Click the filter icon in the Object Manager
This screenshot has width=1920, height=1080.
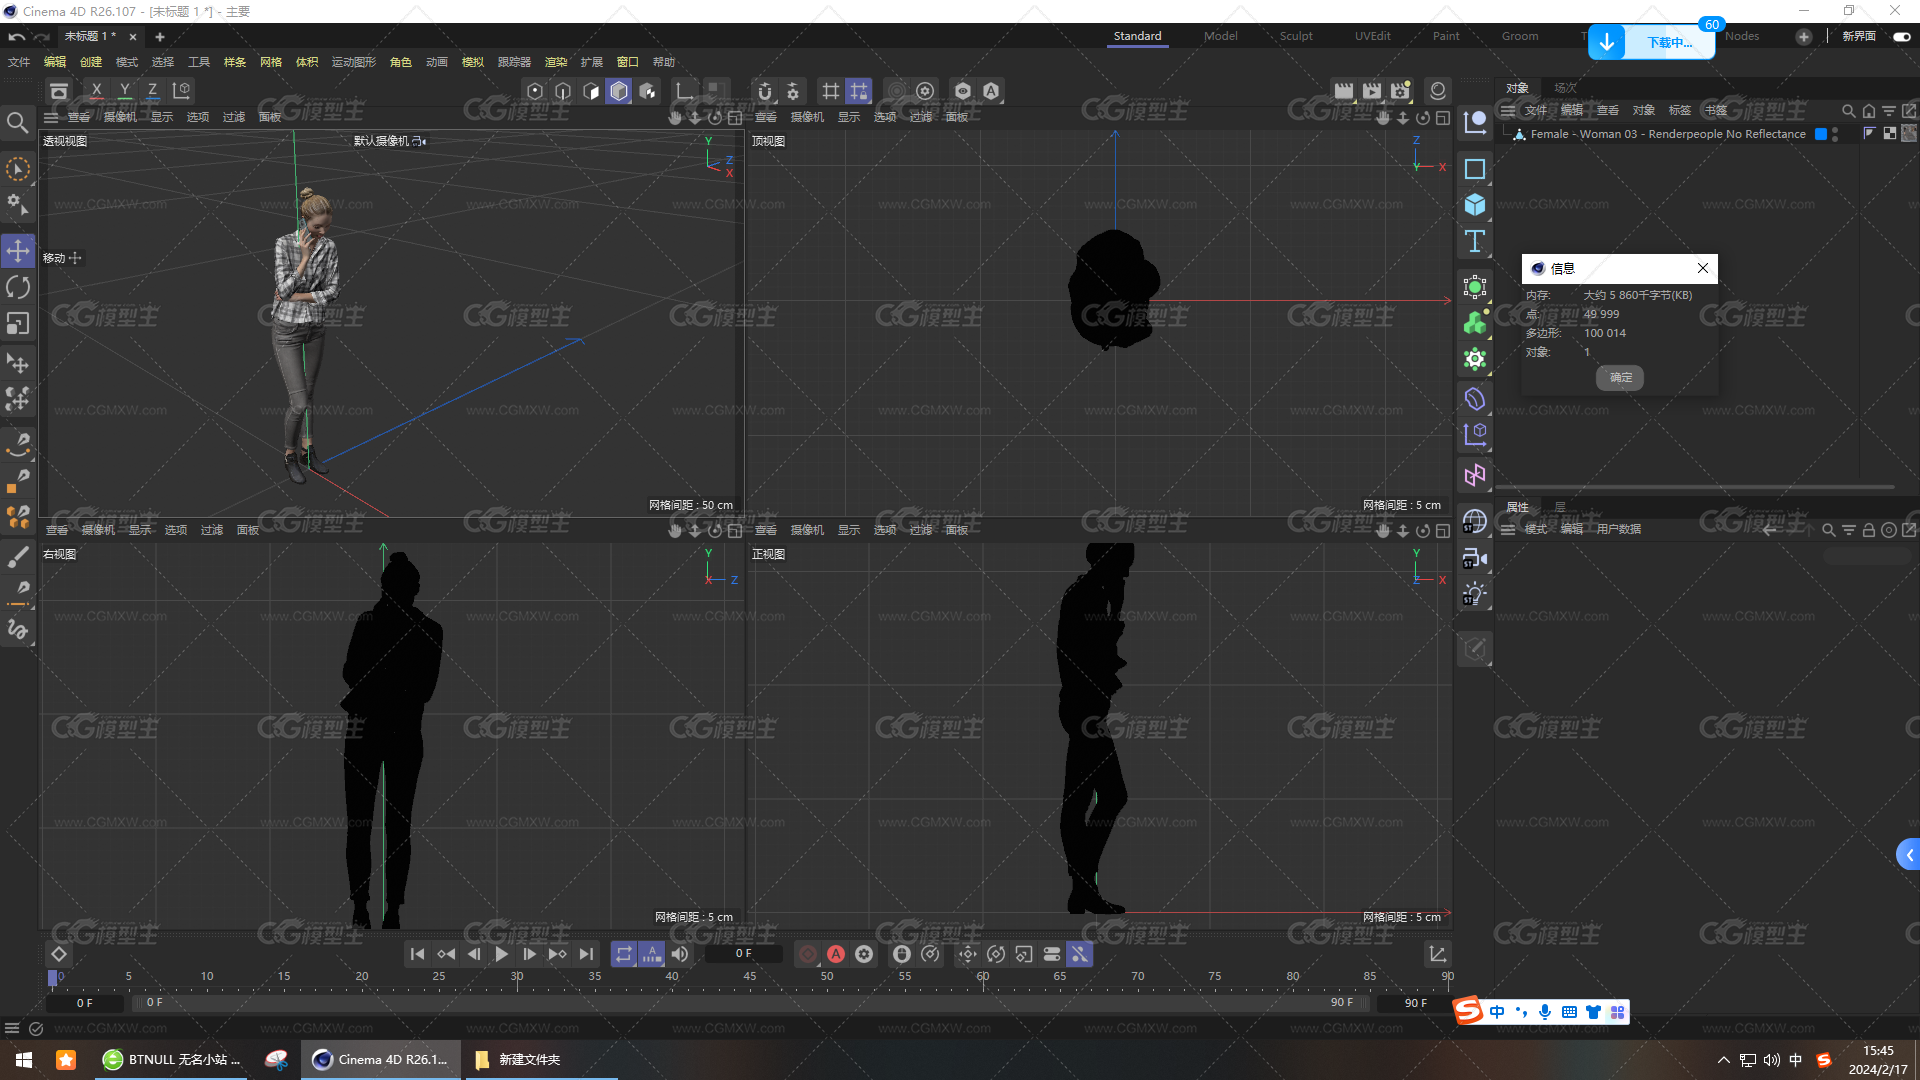pyautogui.click(x=1889, y=110)
